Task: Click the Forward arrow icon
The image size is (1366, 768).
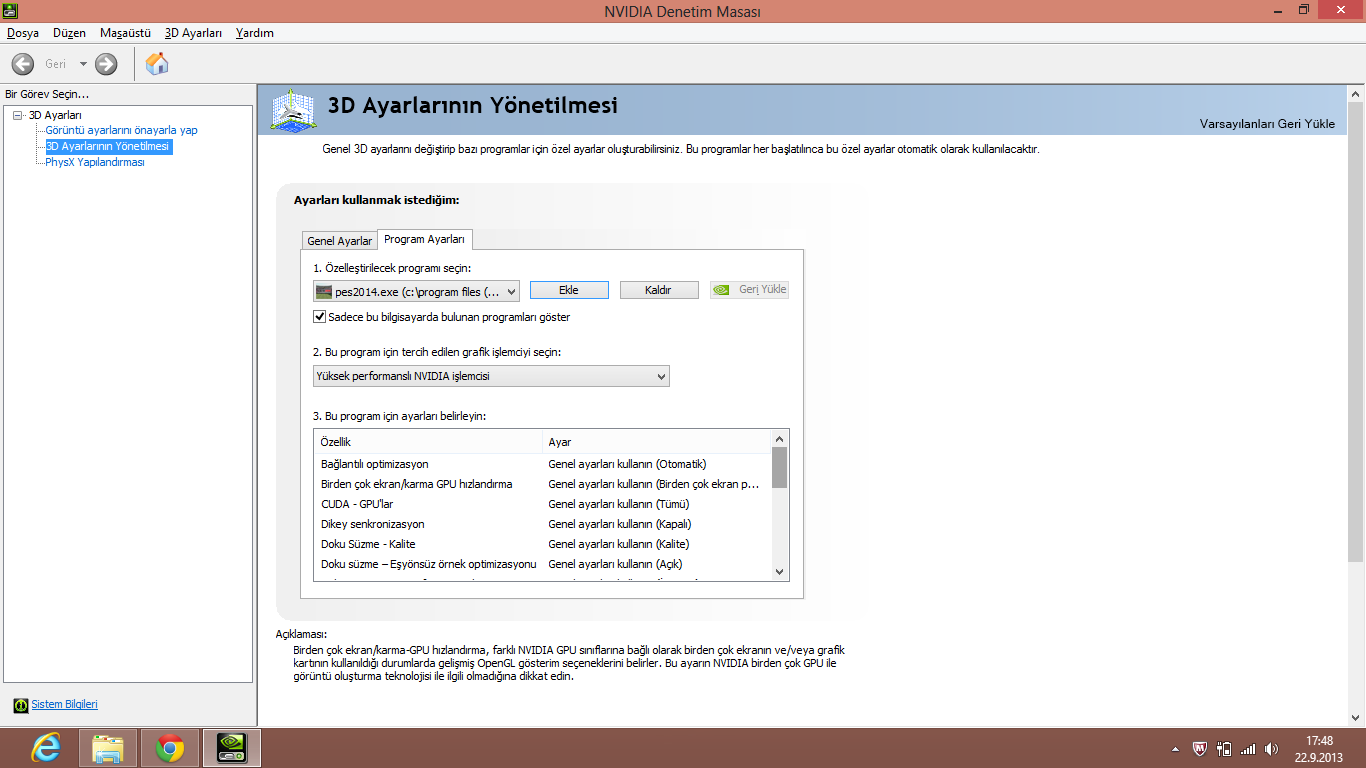Action: [106, 64]
